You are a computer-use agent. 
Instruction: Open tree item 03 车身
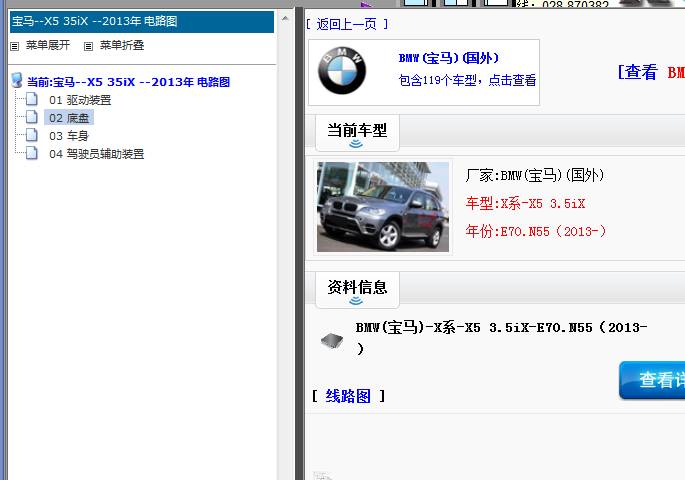click(69, 136)
